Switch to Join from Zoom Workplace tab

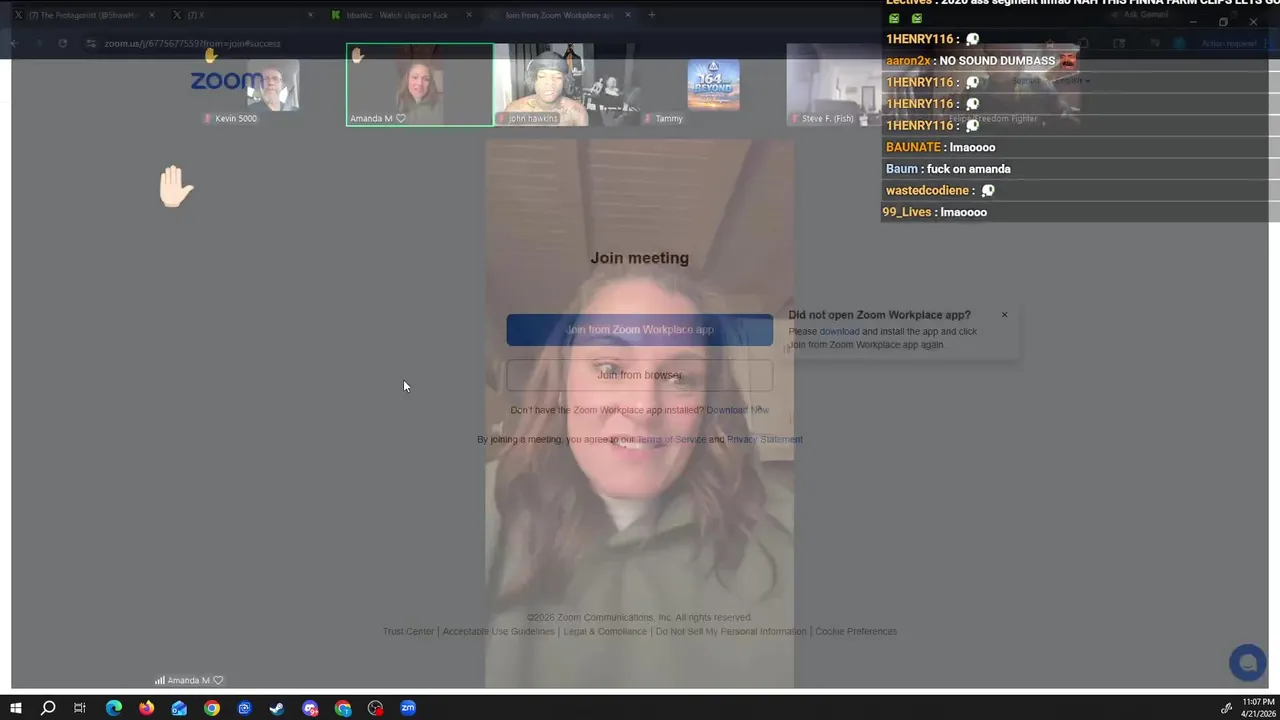[560, 15]
